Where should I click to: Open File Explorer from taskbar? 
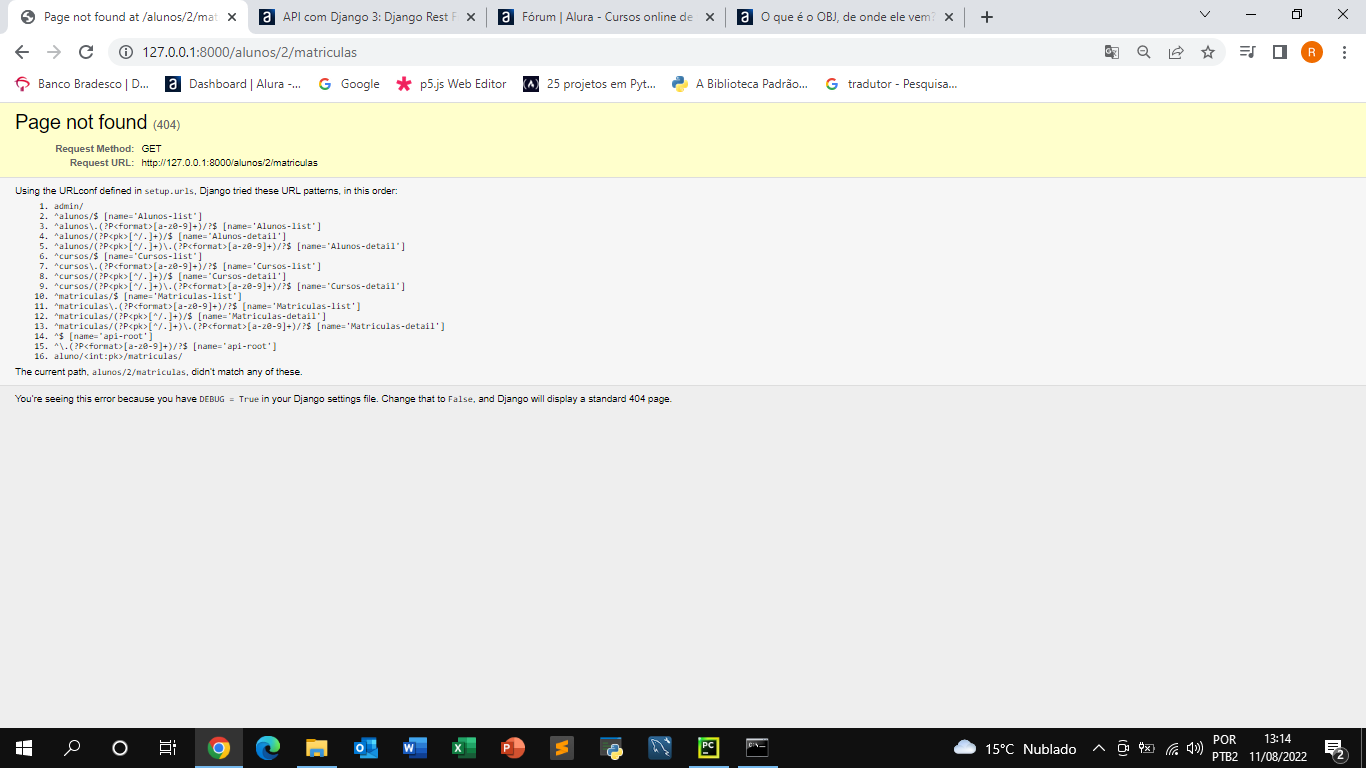tap(317, 748)
